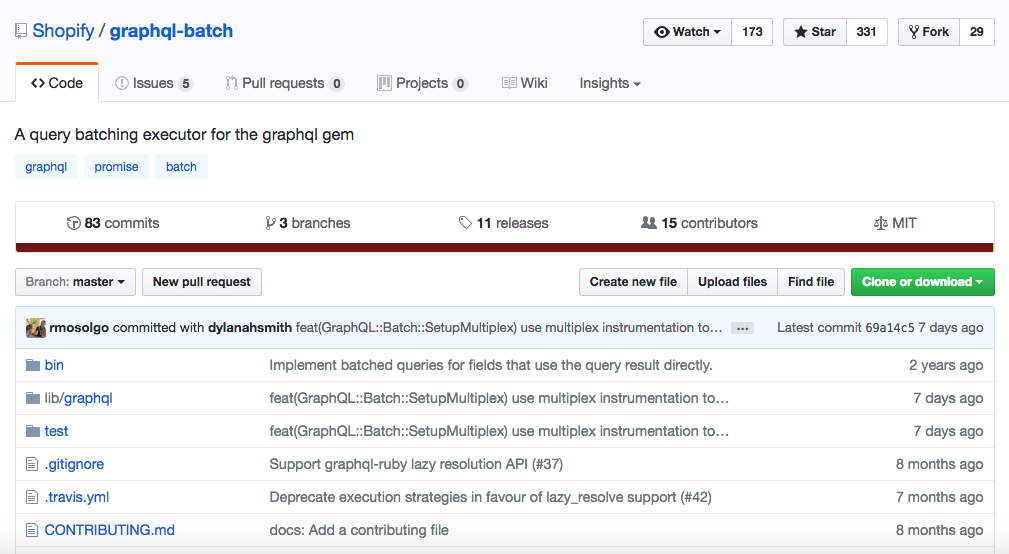Viewport: 1009px width, 554px height.
Task: Open the graphql-batch repository link
Action: pyautogui.click(x=171, y=31)
